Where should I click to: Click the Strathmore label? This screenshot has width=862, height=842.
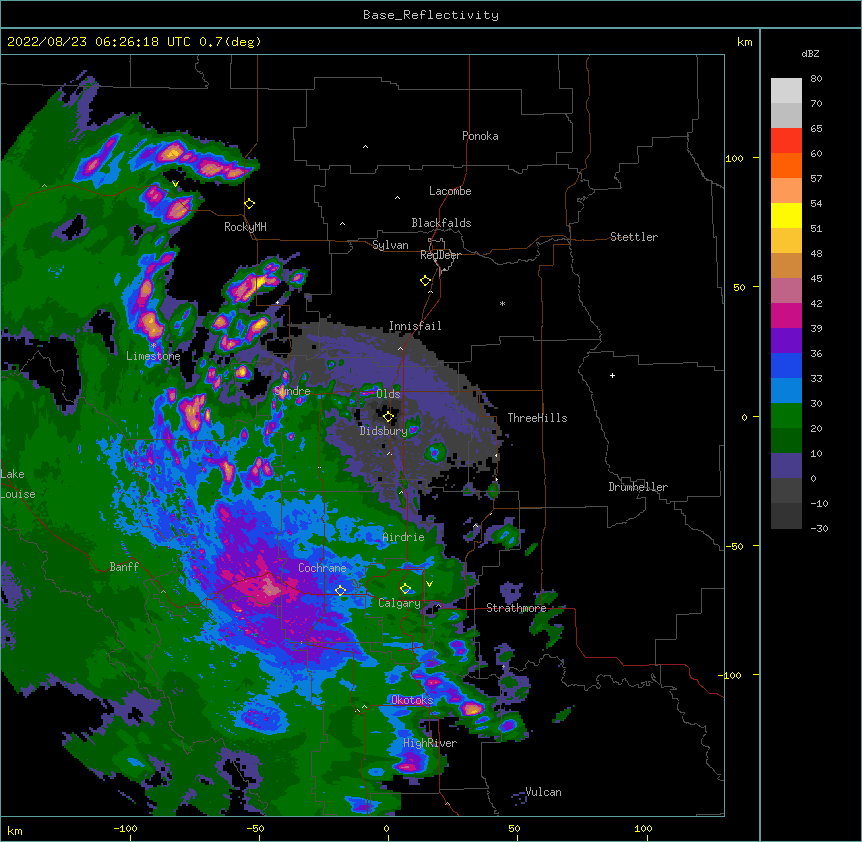click(x=516, y=608)
